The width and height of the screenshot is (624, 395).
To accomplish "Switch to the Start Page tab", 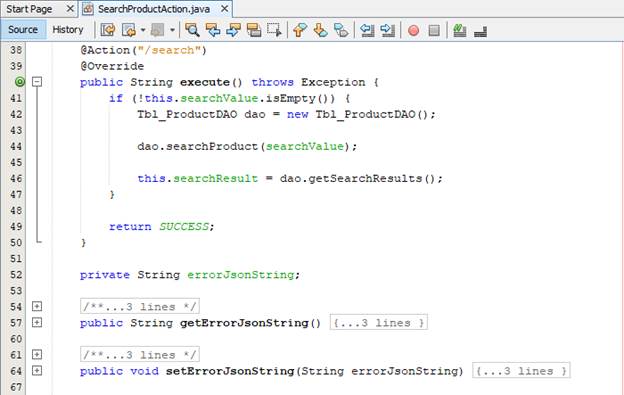I will coord(29,9).
